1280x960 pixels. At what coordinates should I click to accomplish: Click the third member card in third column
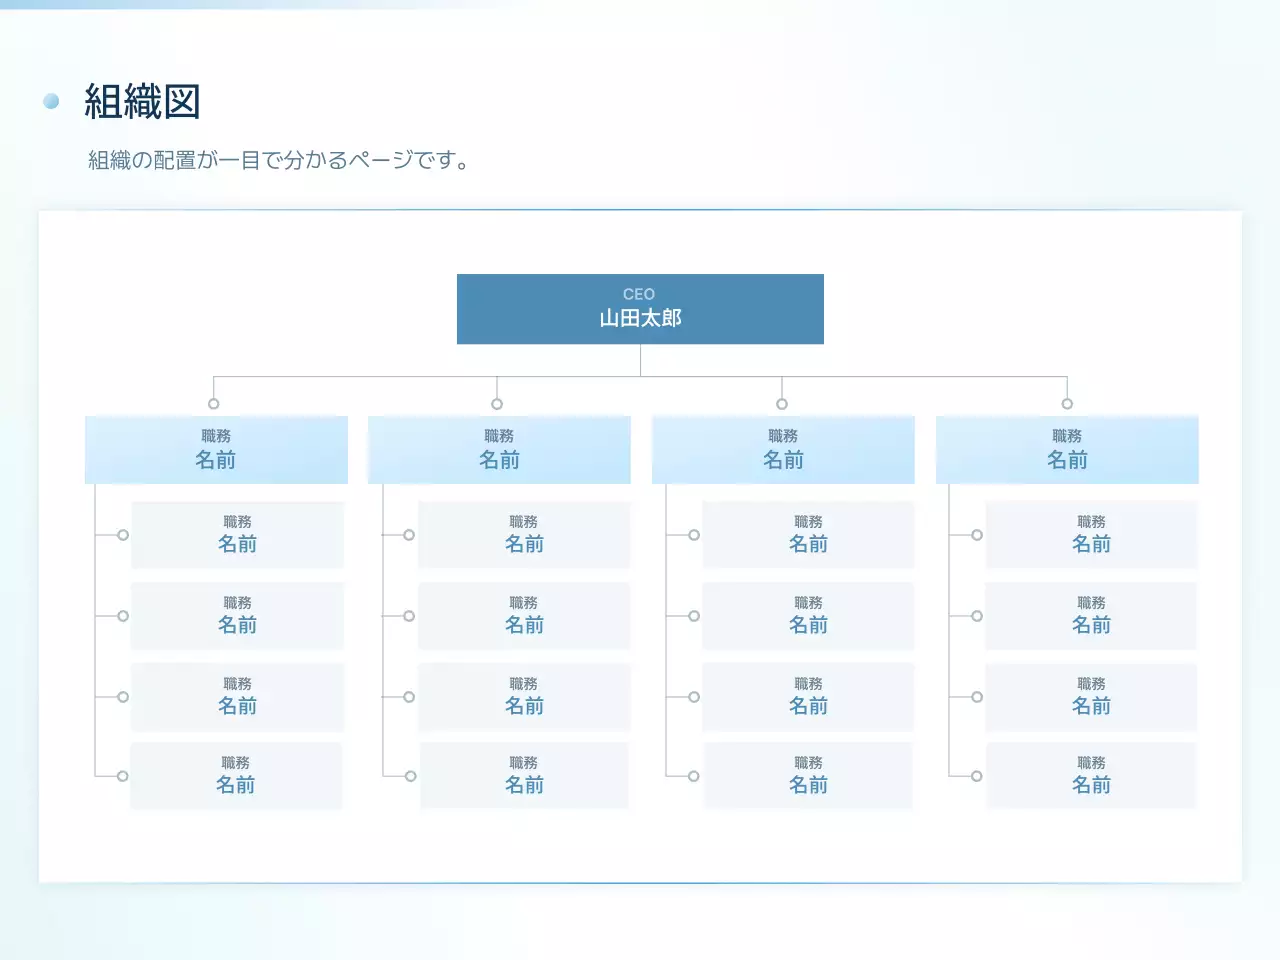click(808, 697)
